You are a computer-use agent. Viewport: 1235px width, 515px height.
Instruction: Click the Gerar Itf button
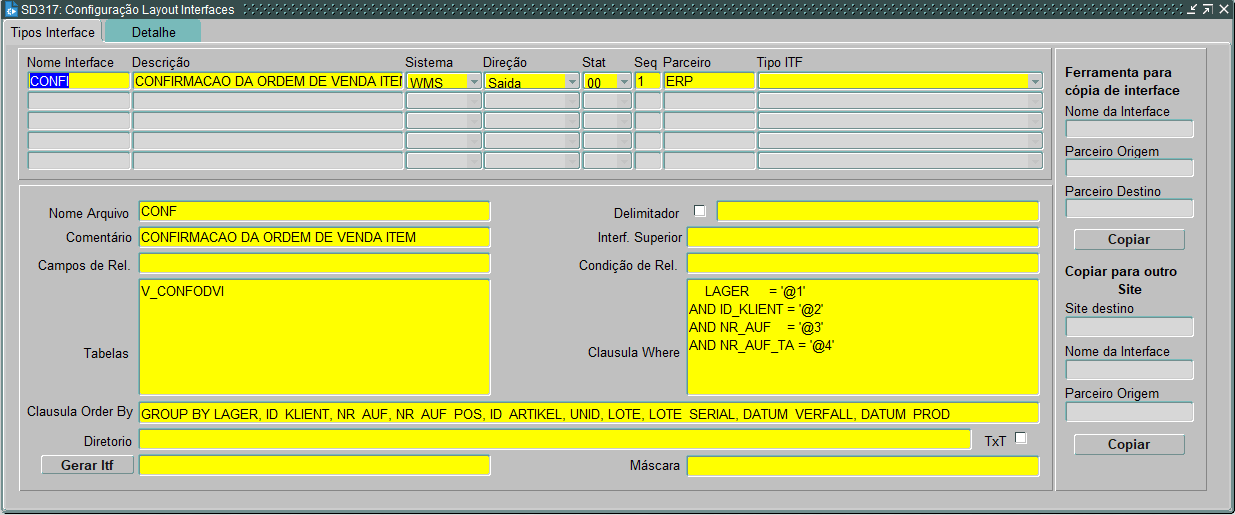(x=87, y=465)
